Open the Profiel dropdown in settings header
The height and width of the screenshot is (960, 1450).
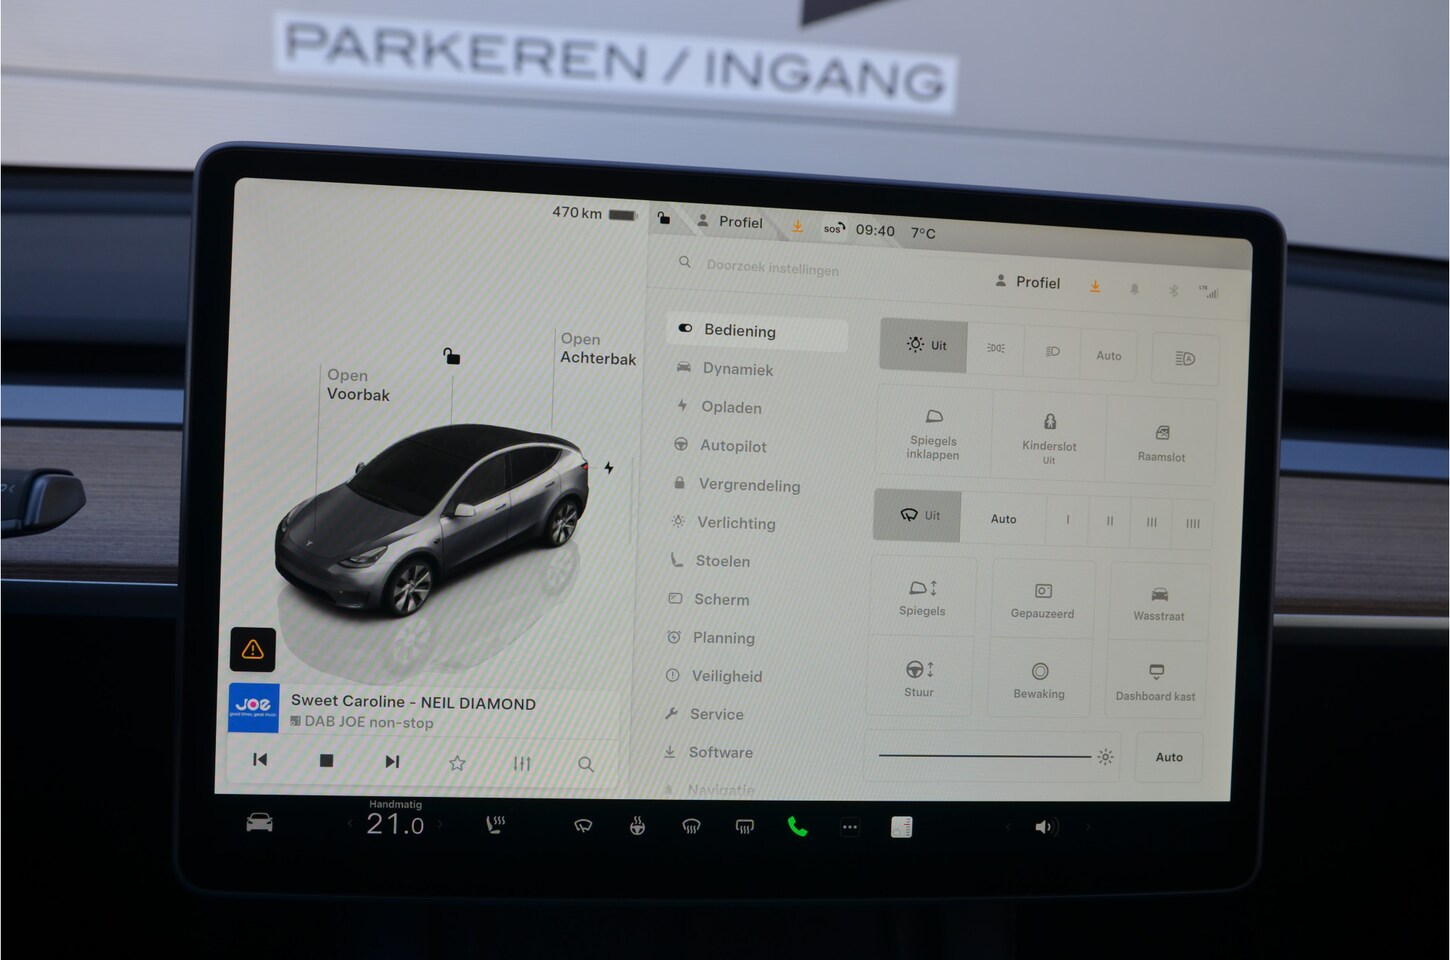click(x=1028, y=283)
